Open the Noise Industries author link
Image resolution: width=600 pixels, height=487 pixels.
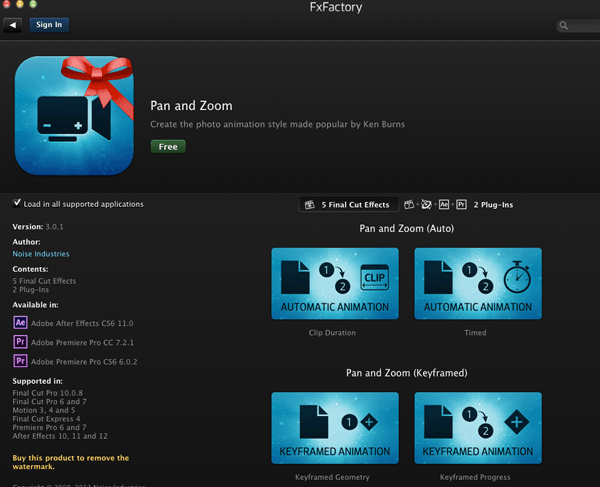[x=41, y=254]
